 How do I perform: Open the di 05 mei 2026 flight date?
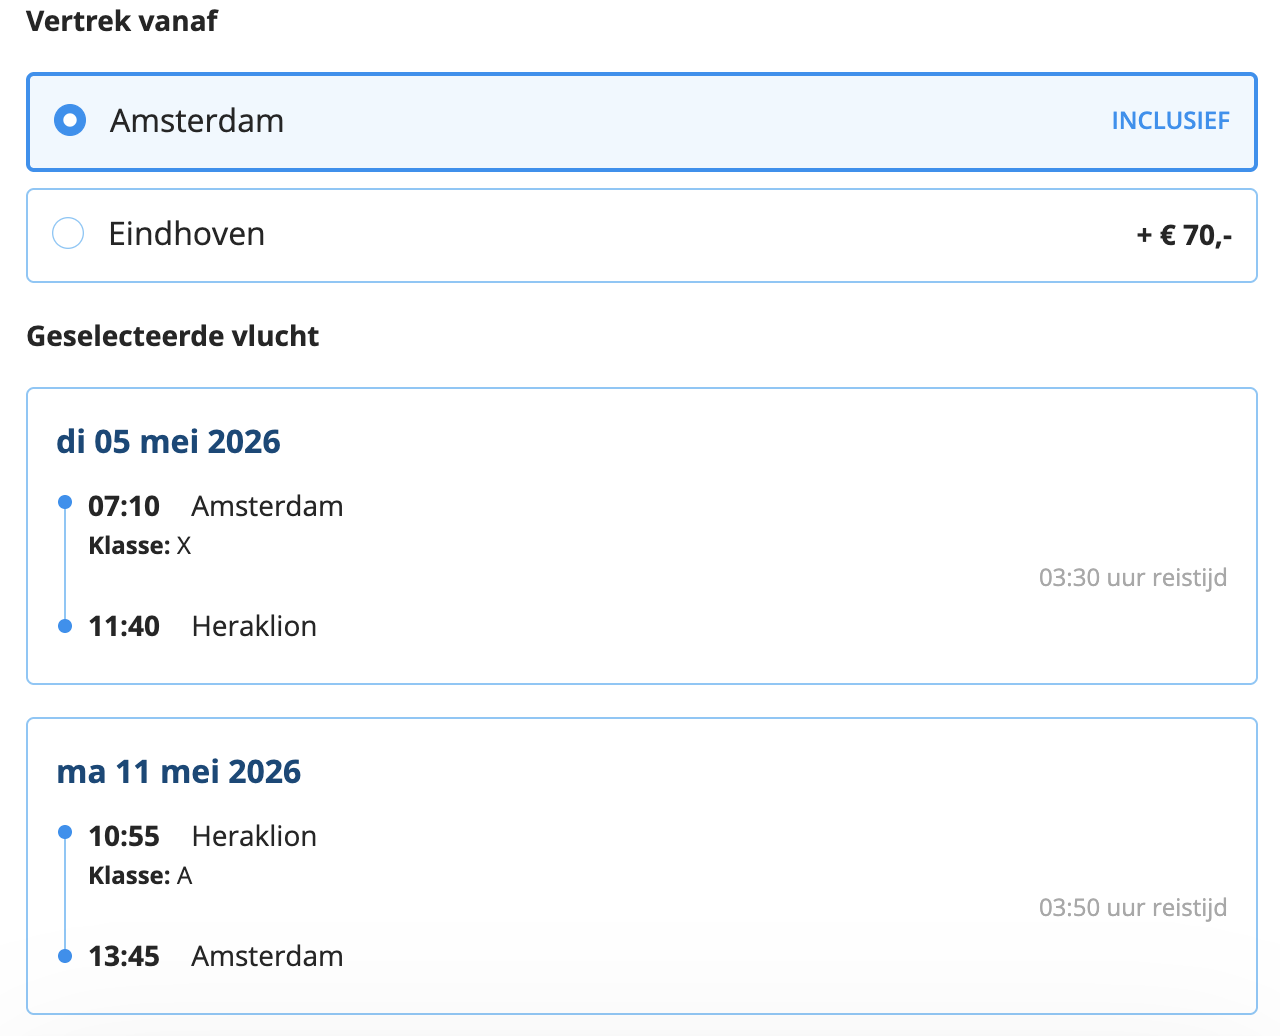pos(168,442)
